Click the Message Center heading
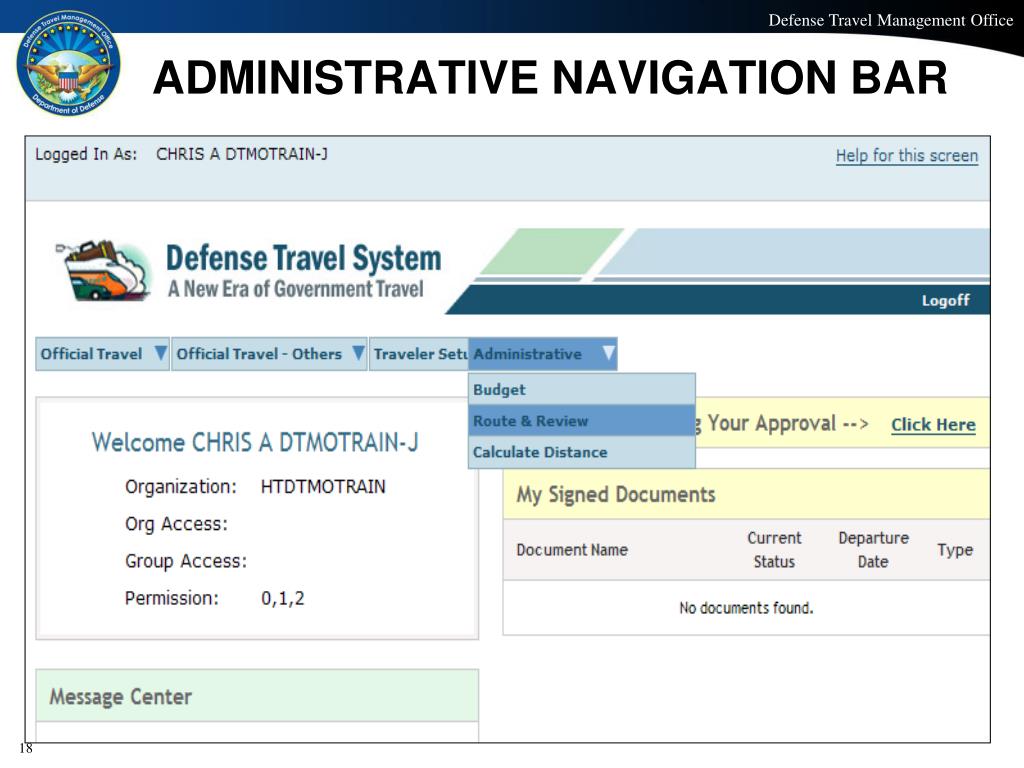This screenshot has width=1024, height=768. tap(121, 697)
